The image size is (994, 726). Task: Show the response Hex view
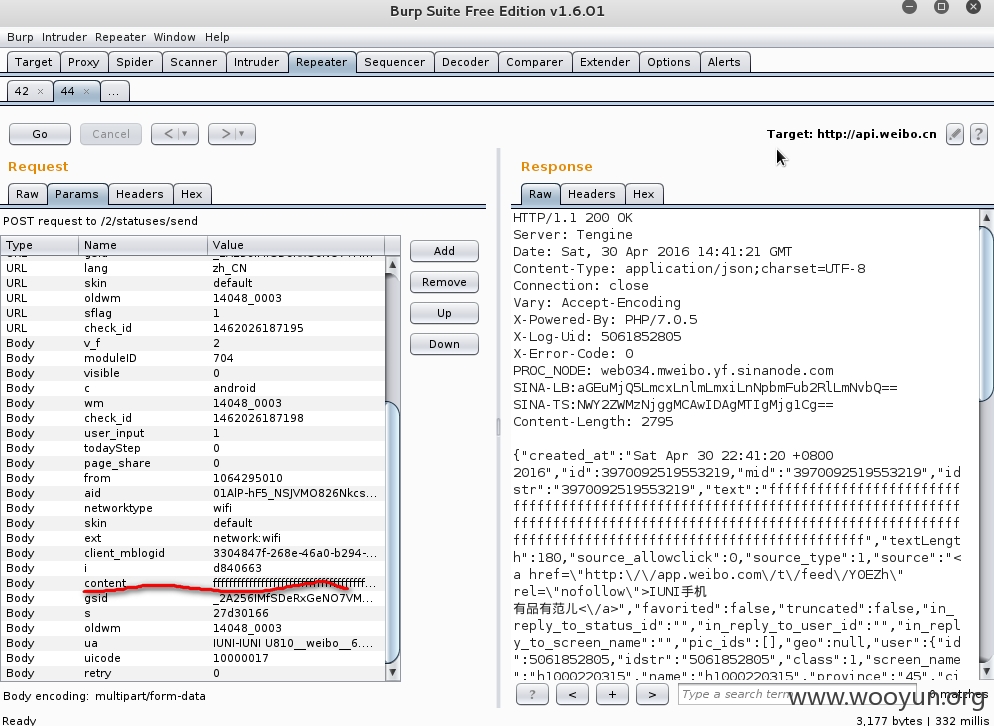click(x=643, y=194)
